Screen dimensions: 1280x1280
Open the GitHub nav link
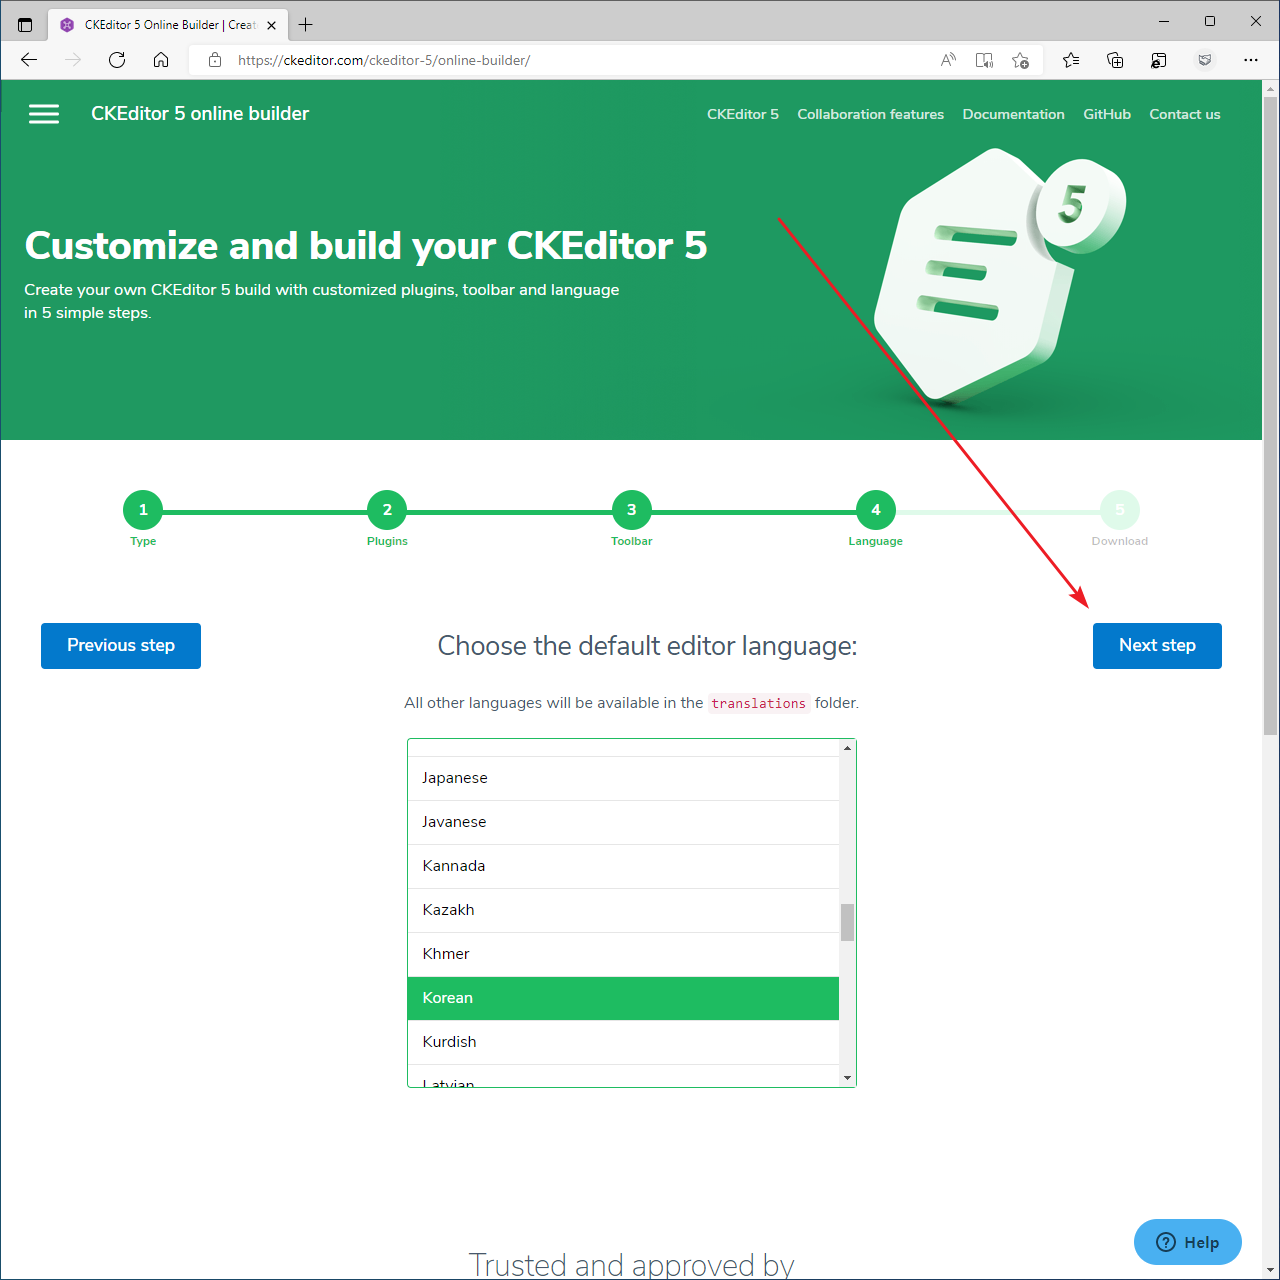coord(1107,114)
